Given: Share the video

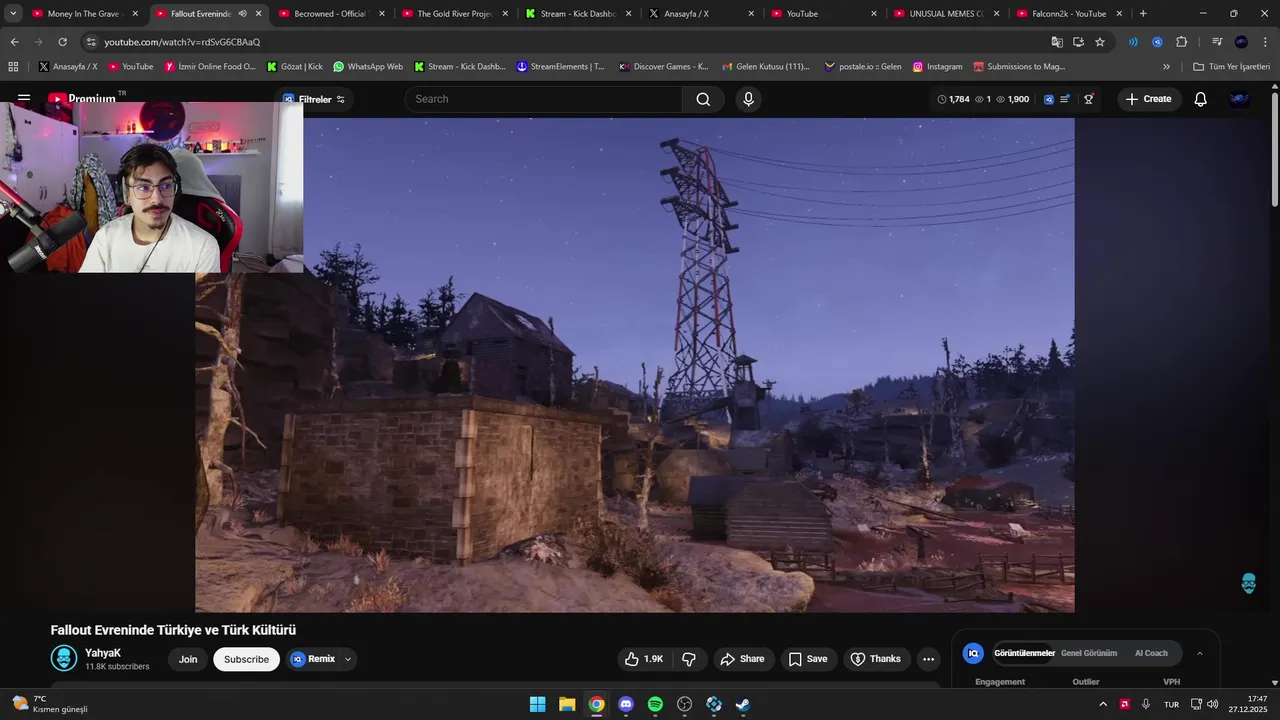Looking at the screenshot, I should tap(742, 659).
